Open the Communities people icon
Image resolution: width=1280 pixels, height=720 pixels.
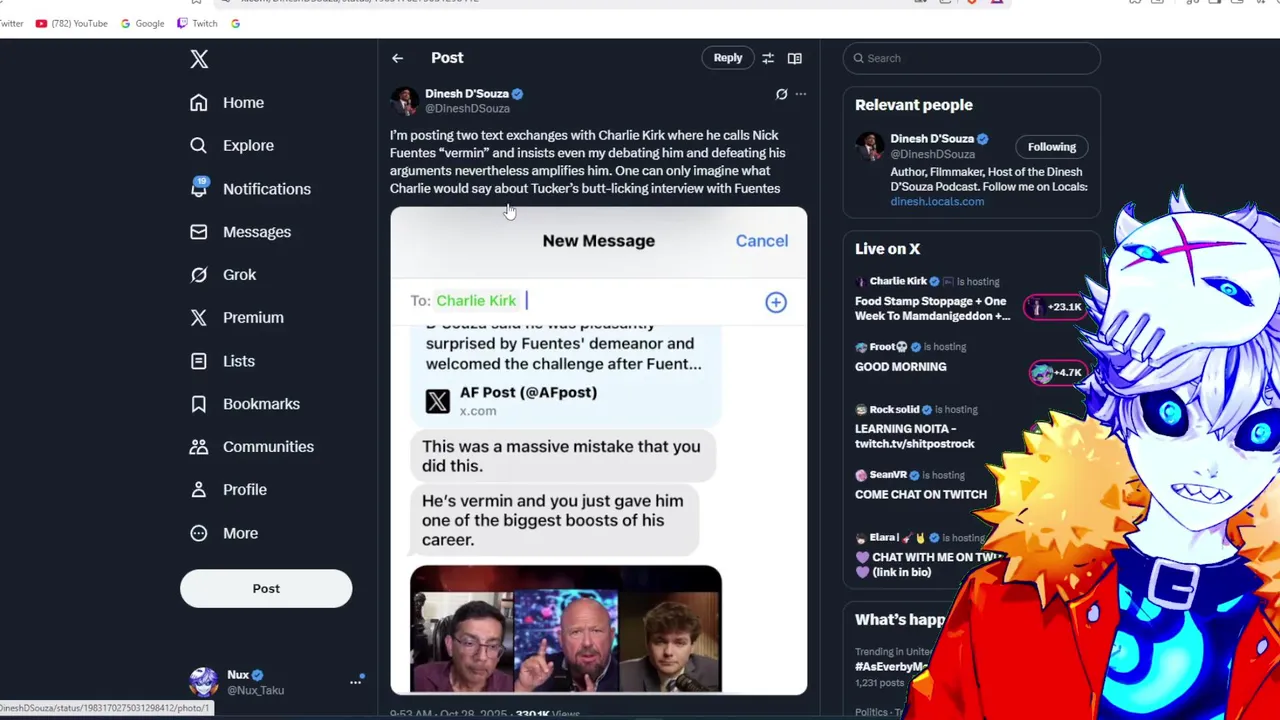[x=199, y=447]
